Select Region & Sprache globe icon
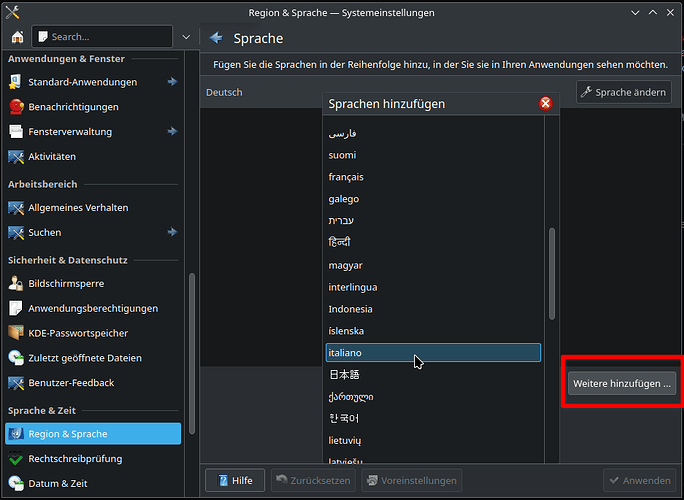 pyautogui.click(x=16, y=434)
